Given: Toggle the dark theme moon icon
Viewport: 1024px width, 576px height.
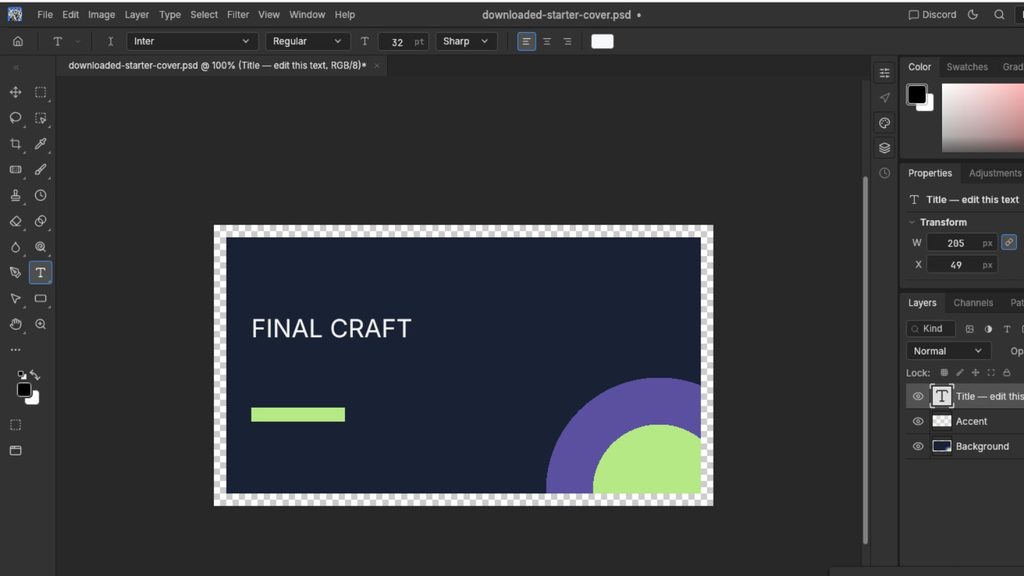Looking at the screenshot, I should tap(973, 14).
